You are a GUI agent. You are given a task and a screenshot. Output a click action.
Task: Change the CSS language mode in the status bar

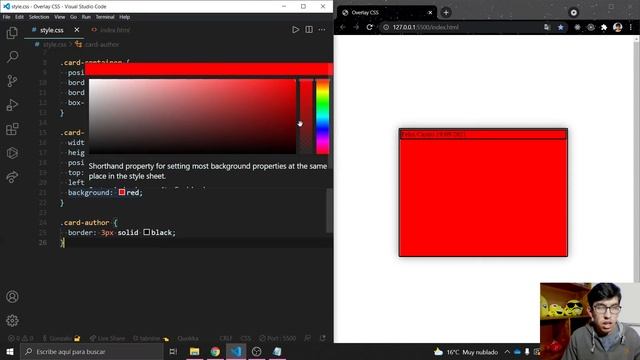click(246, 338)
